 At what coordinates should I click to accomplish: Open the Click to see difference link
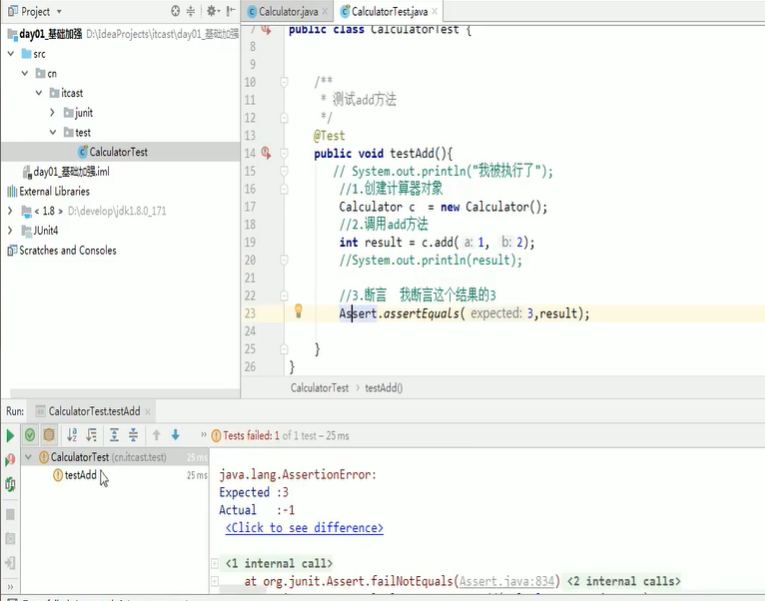(304, 528)
